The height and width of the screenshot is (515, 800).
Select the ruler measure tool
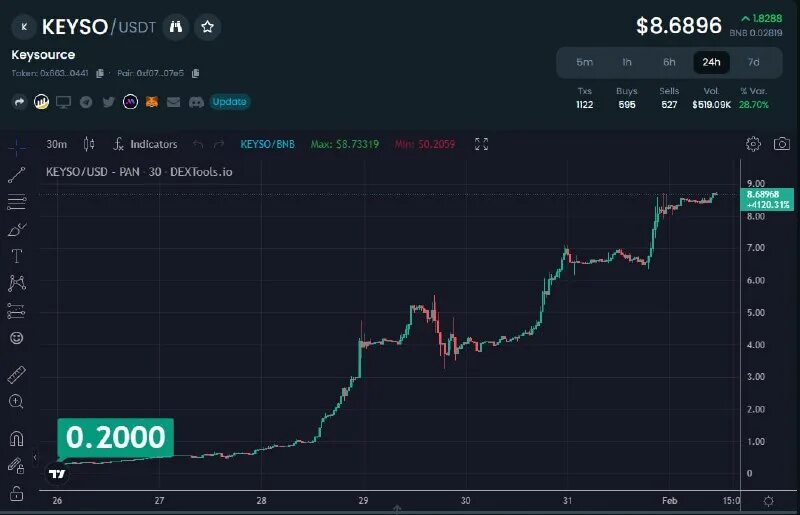coord(16,375)
